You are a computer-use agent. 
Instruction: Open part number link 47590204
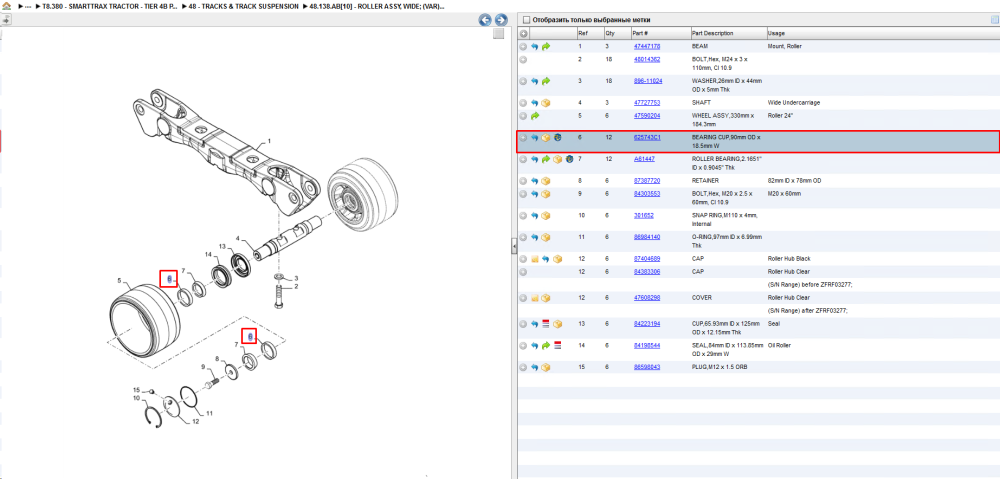coord(647,116)
